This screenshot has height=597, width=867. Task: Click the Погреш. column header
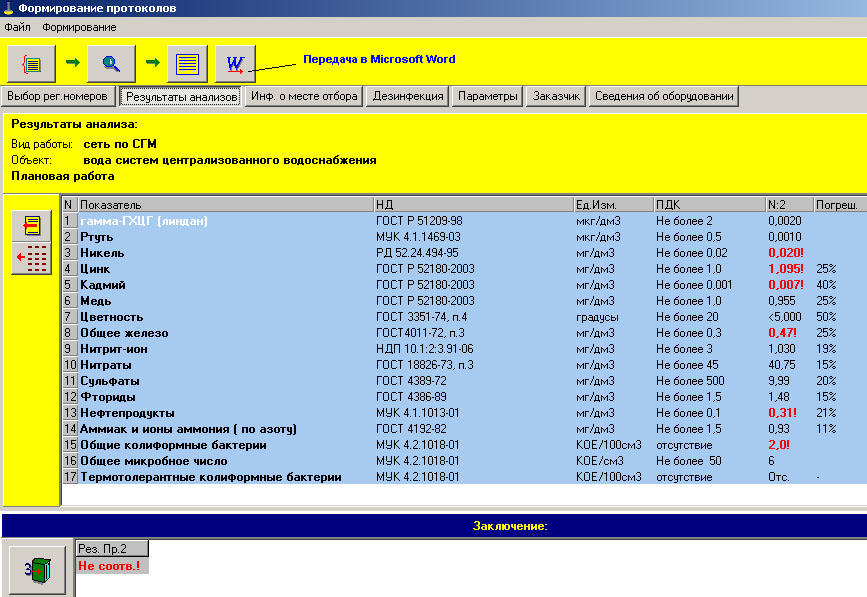click(x=840, y=205)
